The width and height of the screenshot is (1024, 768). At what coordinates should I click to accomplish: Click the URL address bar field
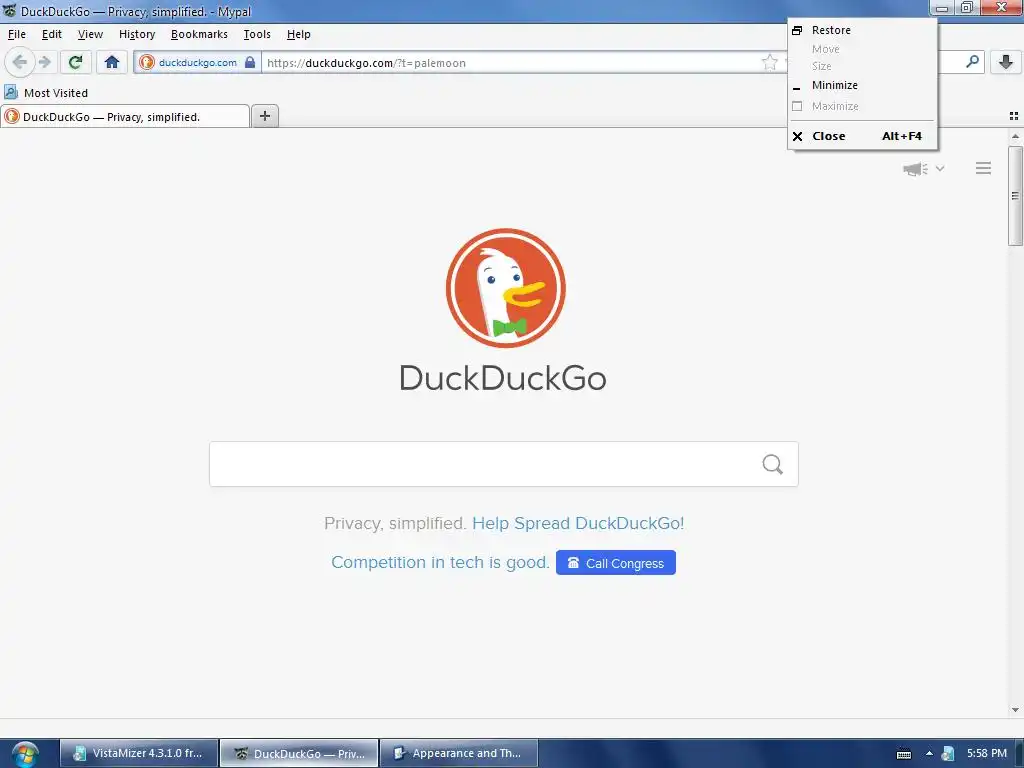point(509,63)
